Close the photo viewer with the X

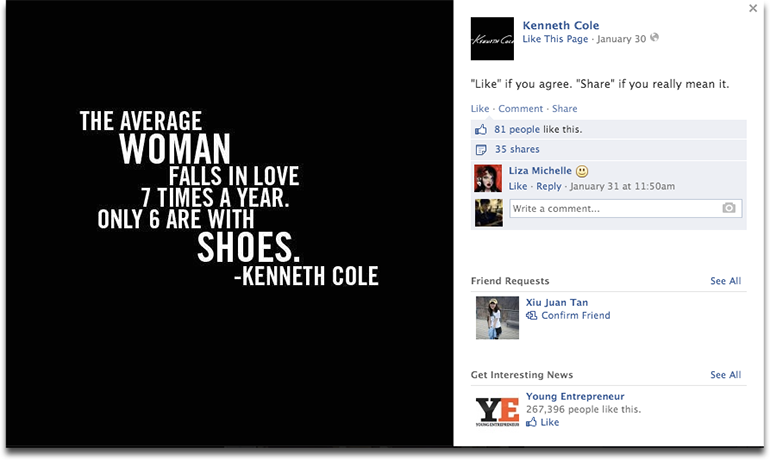[753, 8]
